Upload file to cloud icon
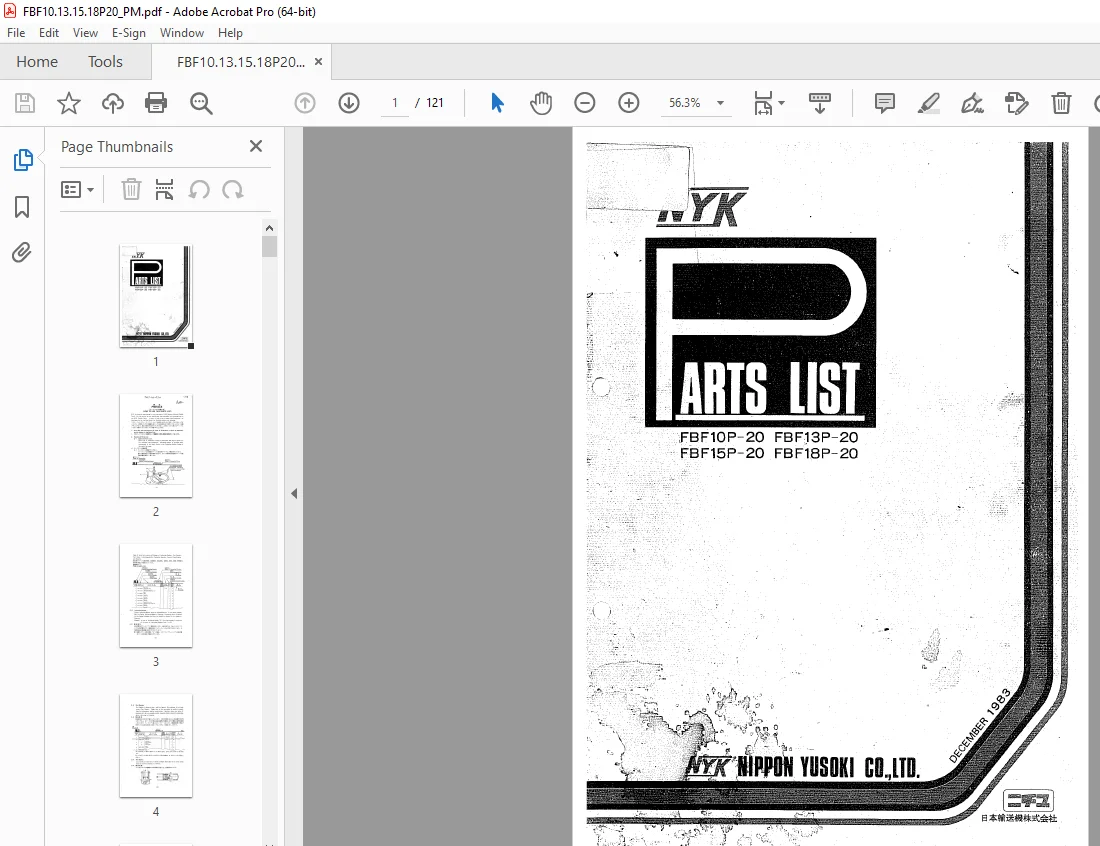 (x=112, y=103)
